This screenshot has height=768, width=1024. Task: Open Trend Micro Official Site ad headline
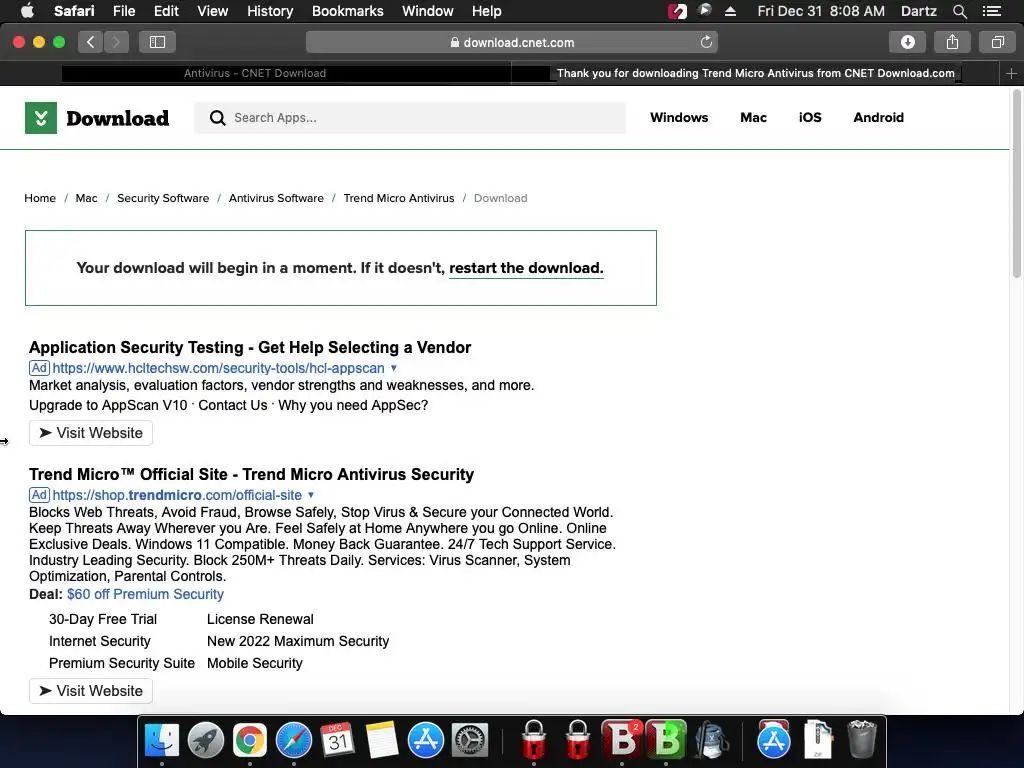click(x=251, y=474)
